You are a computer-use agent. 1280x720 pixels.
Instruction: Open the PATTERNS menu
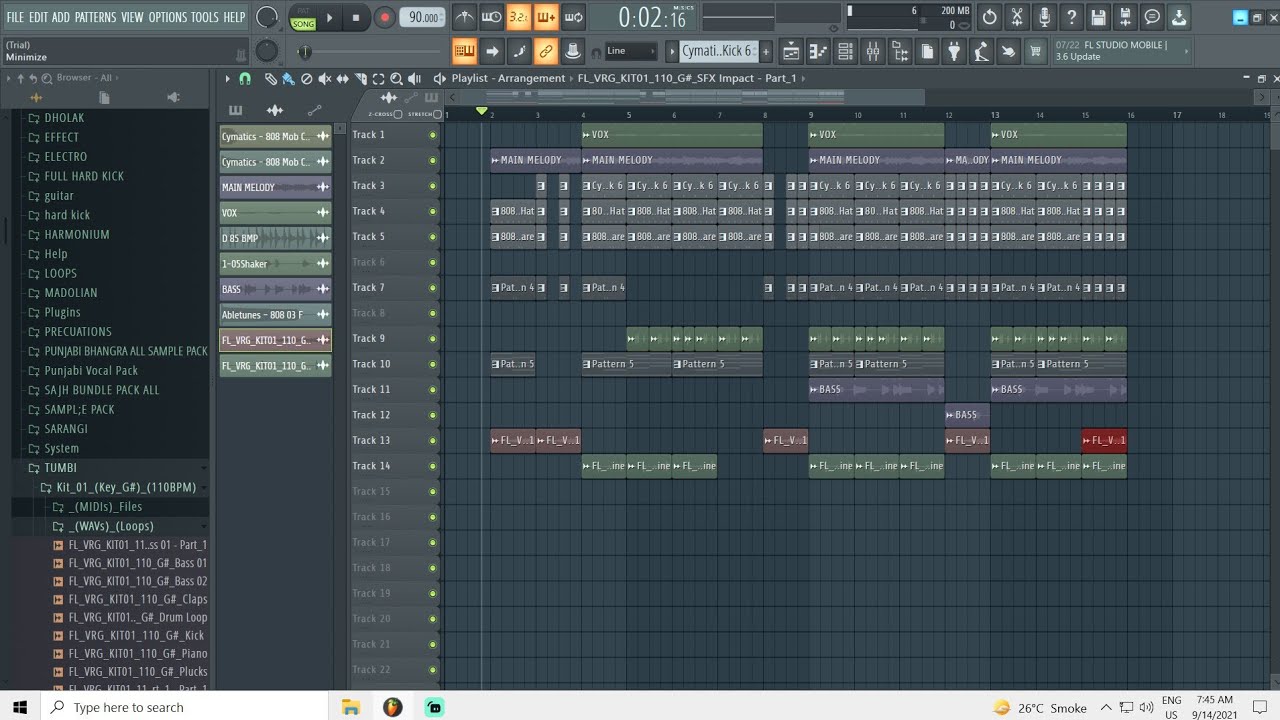[95, 17]
